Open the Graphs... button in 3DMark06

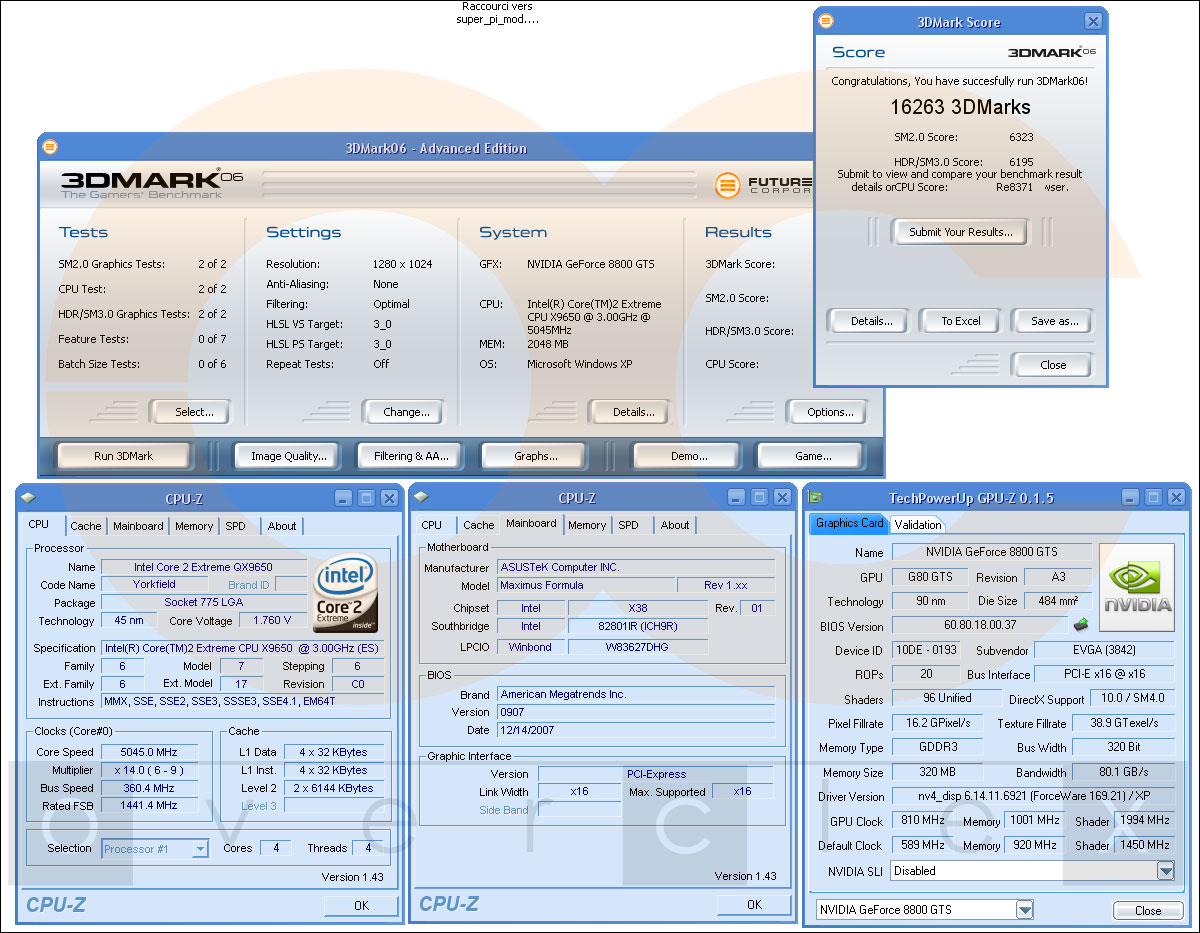(x=536, y=456)
